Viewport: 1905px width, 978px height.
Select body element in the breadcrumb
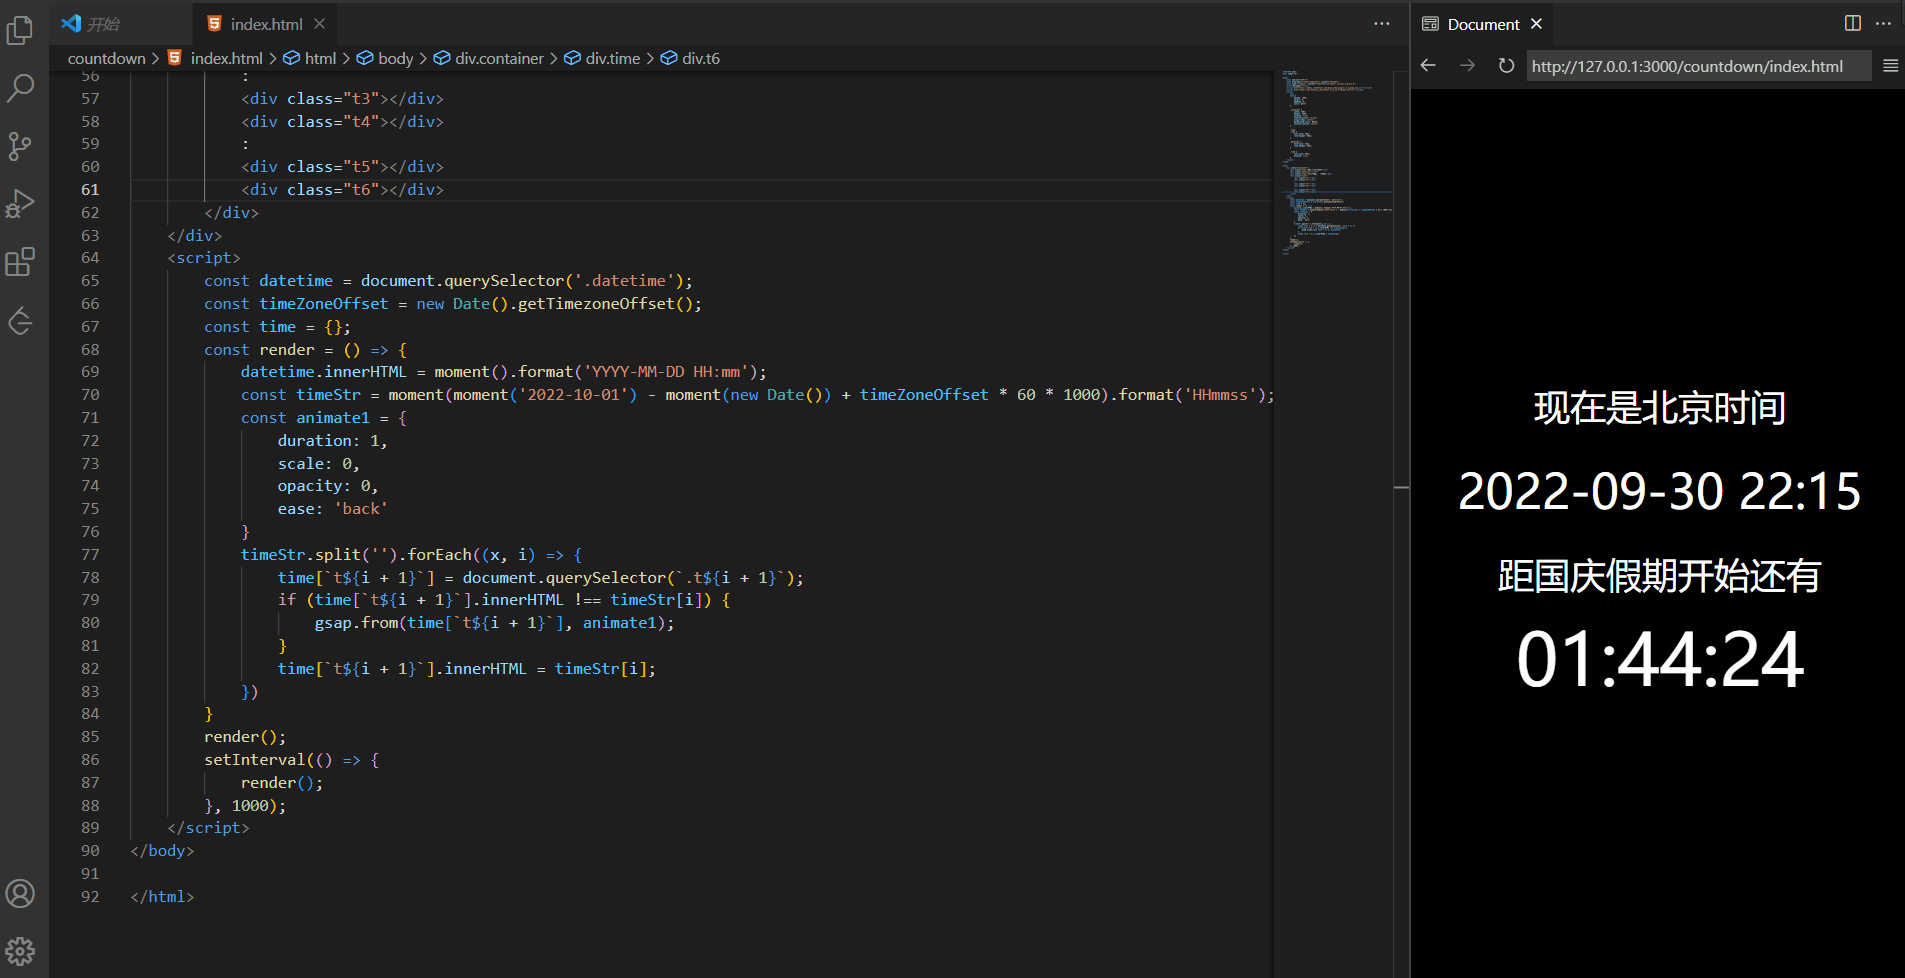pos(395,59)
